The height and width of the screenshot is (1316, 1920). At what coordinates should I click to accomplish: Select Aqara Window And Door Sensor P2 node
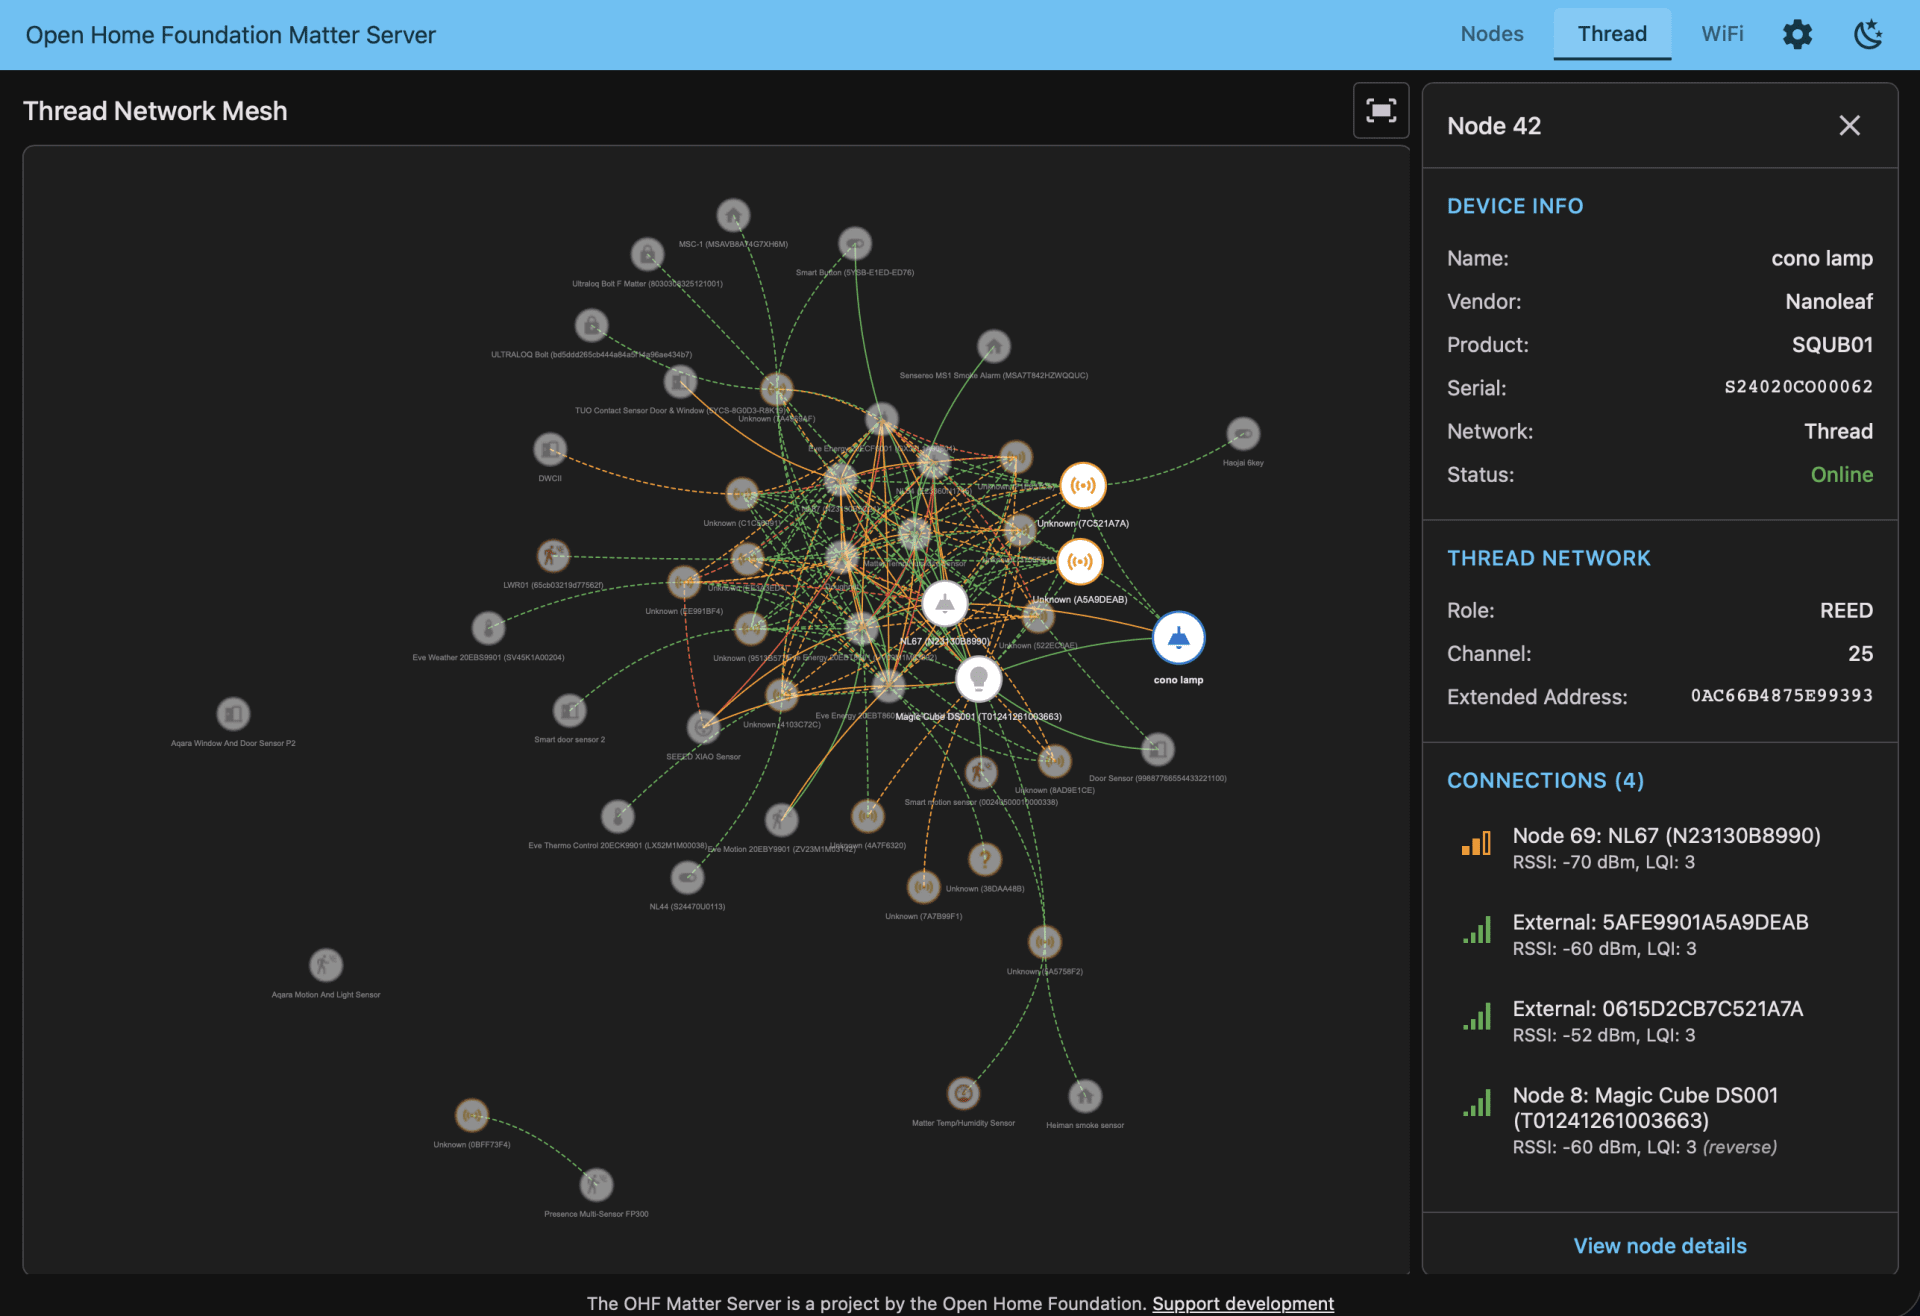233,714
